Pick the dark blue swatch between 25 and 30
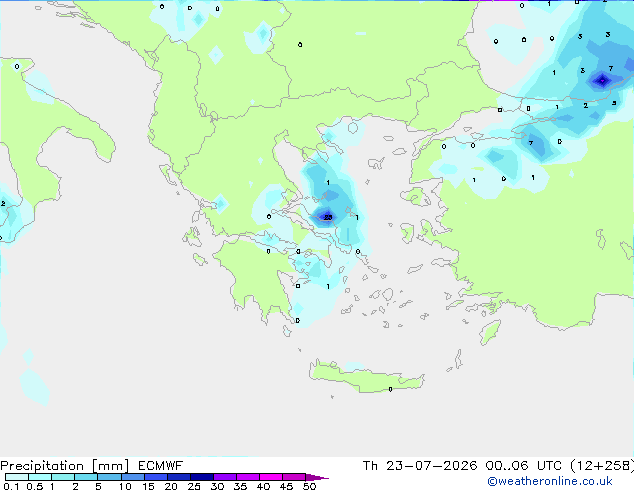 tap(202, 477)
